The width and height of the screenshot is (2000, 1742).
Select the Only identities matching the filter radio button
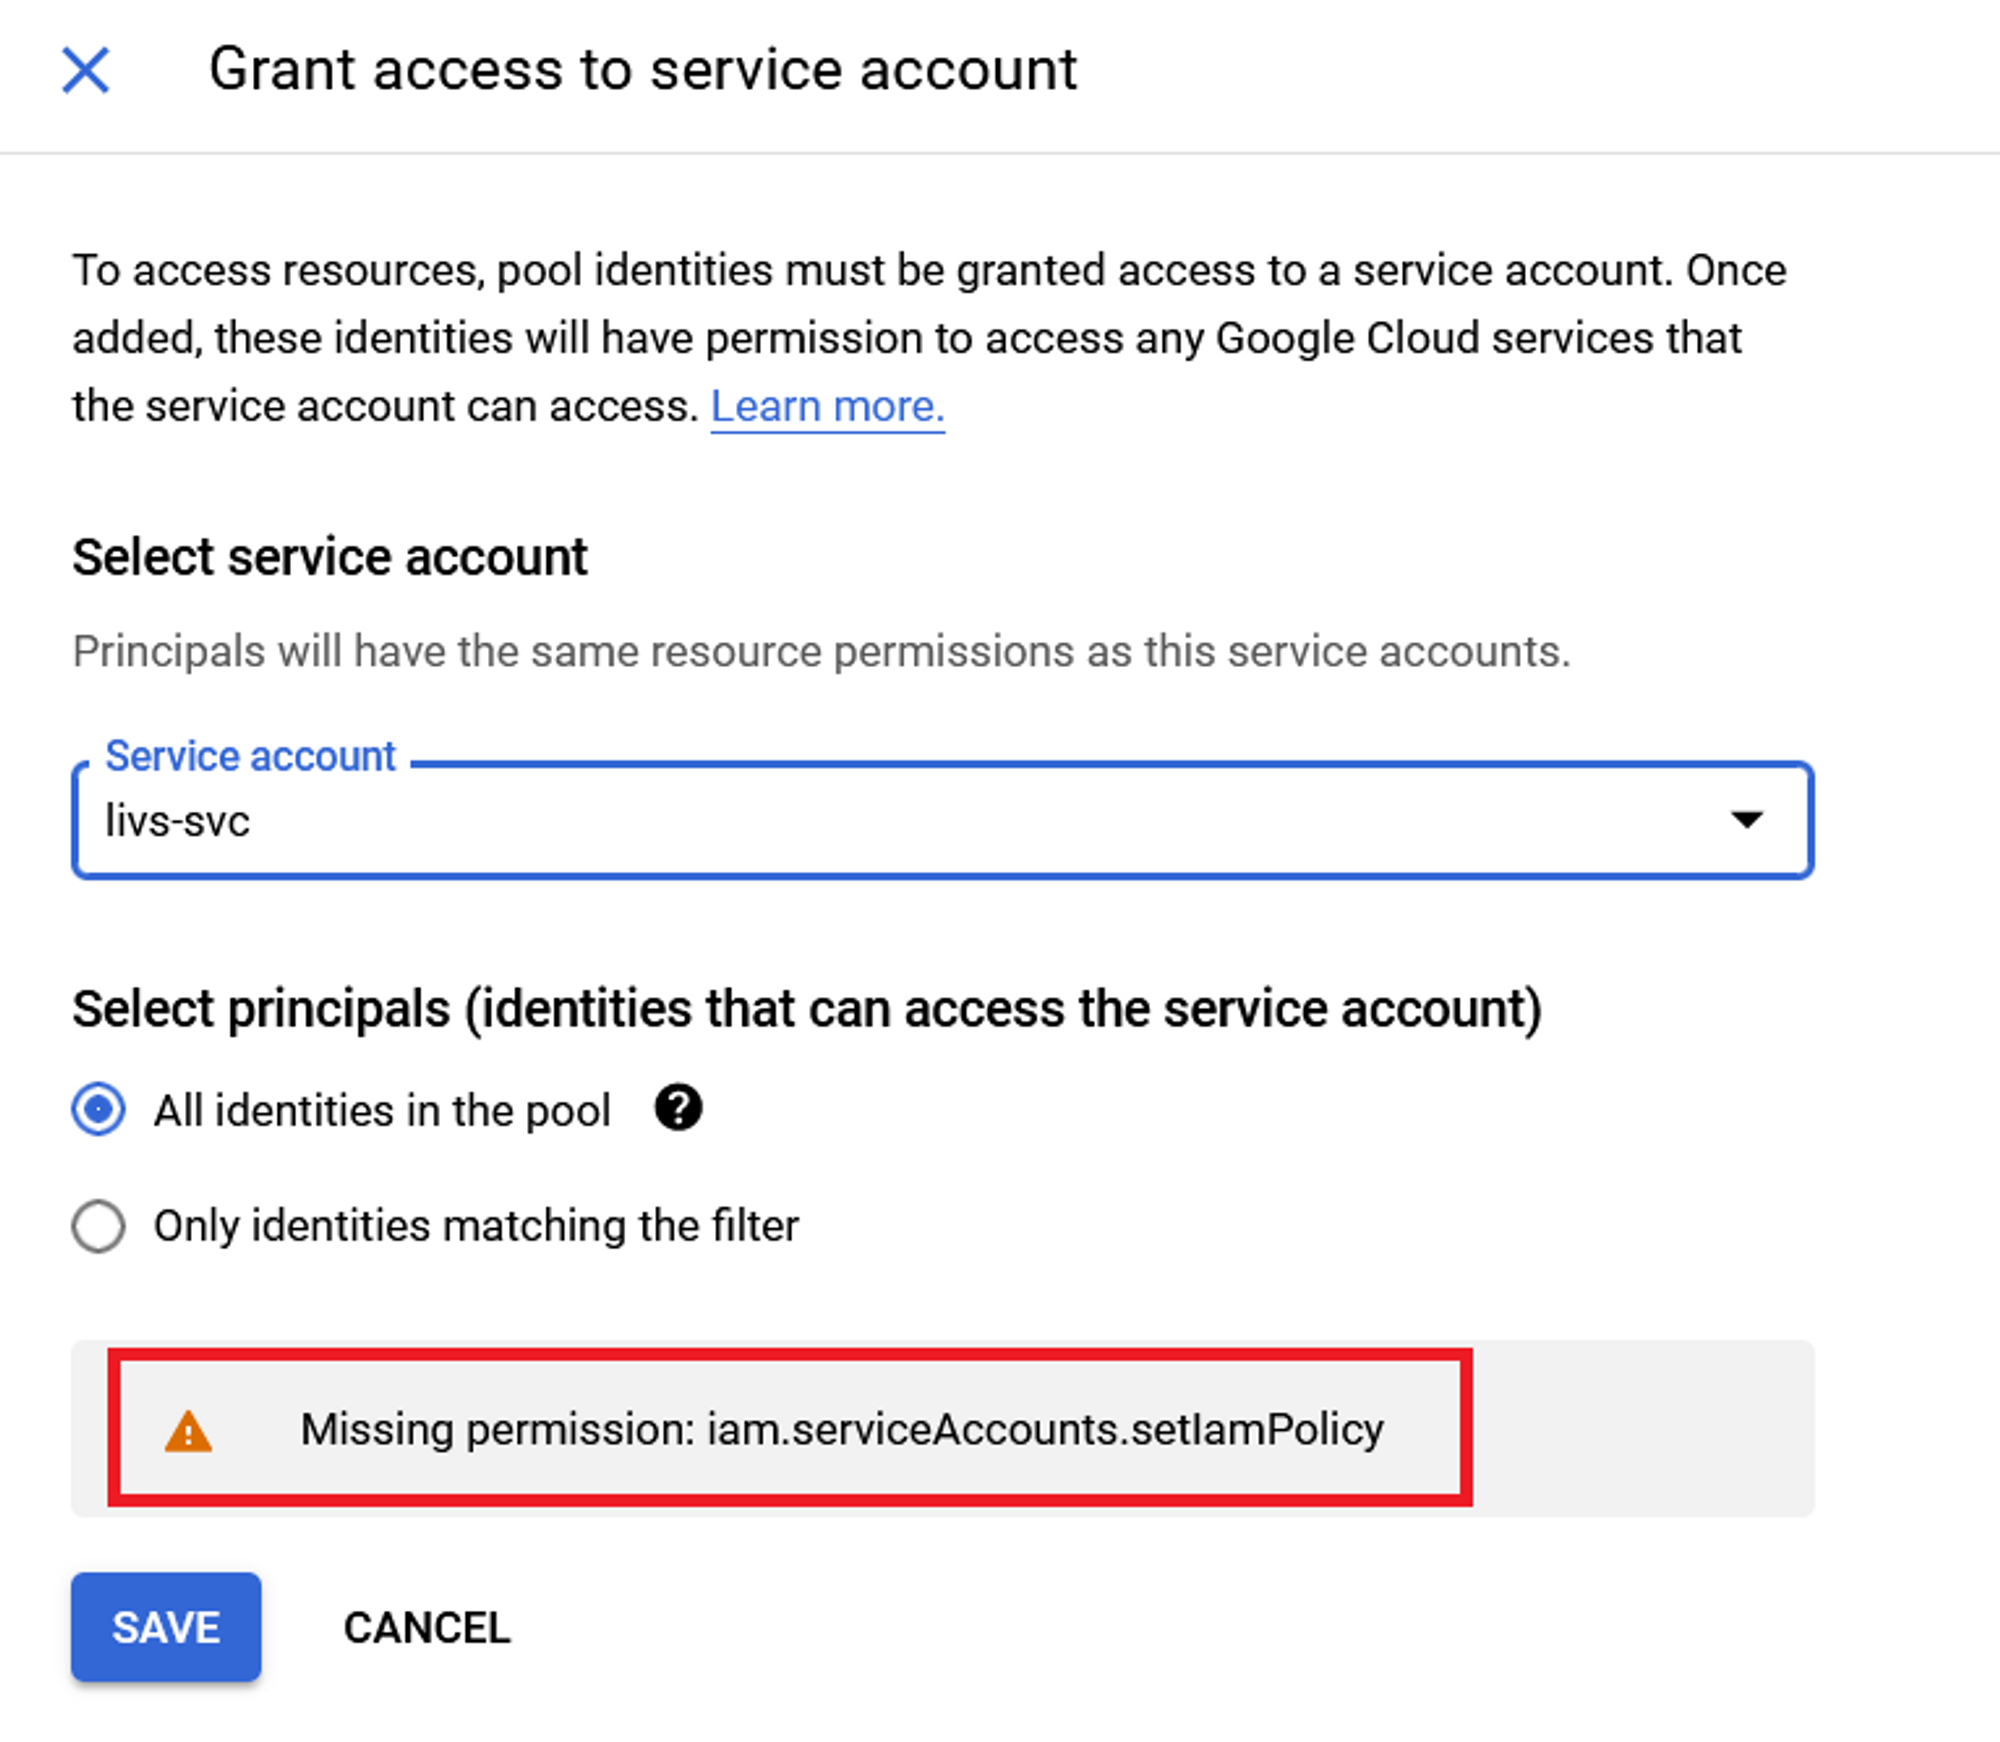(x=98, y=1225)
